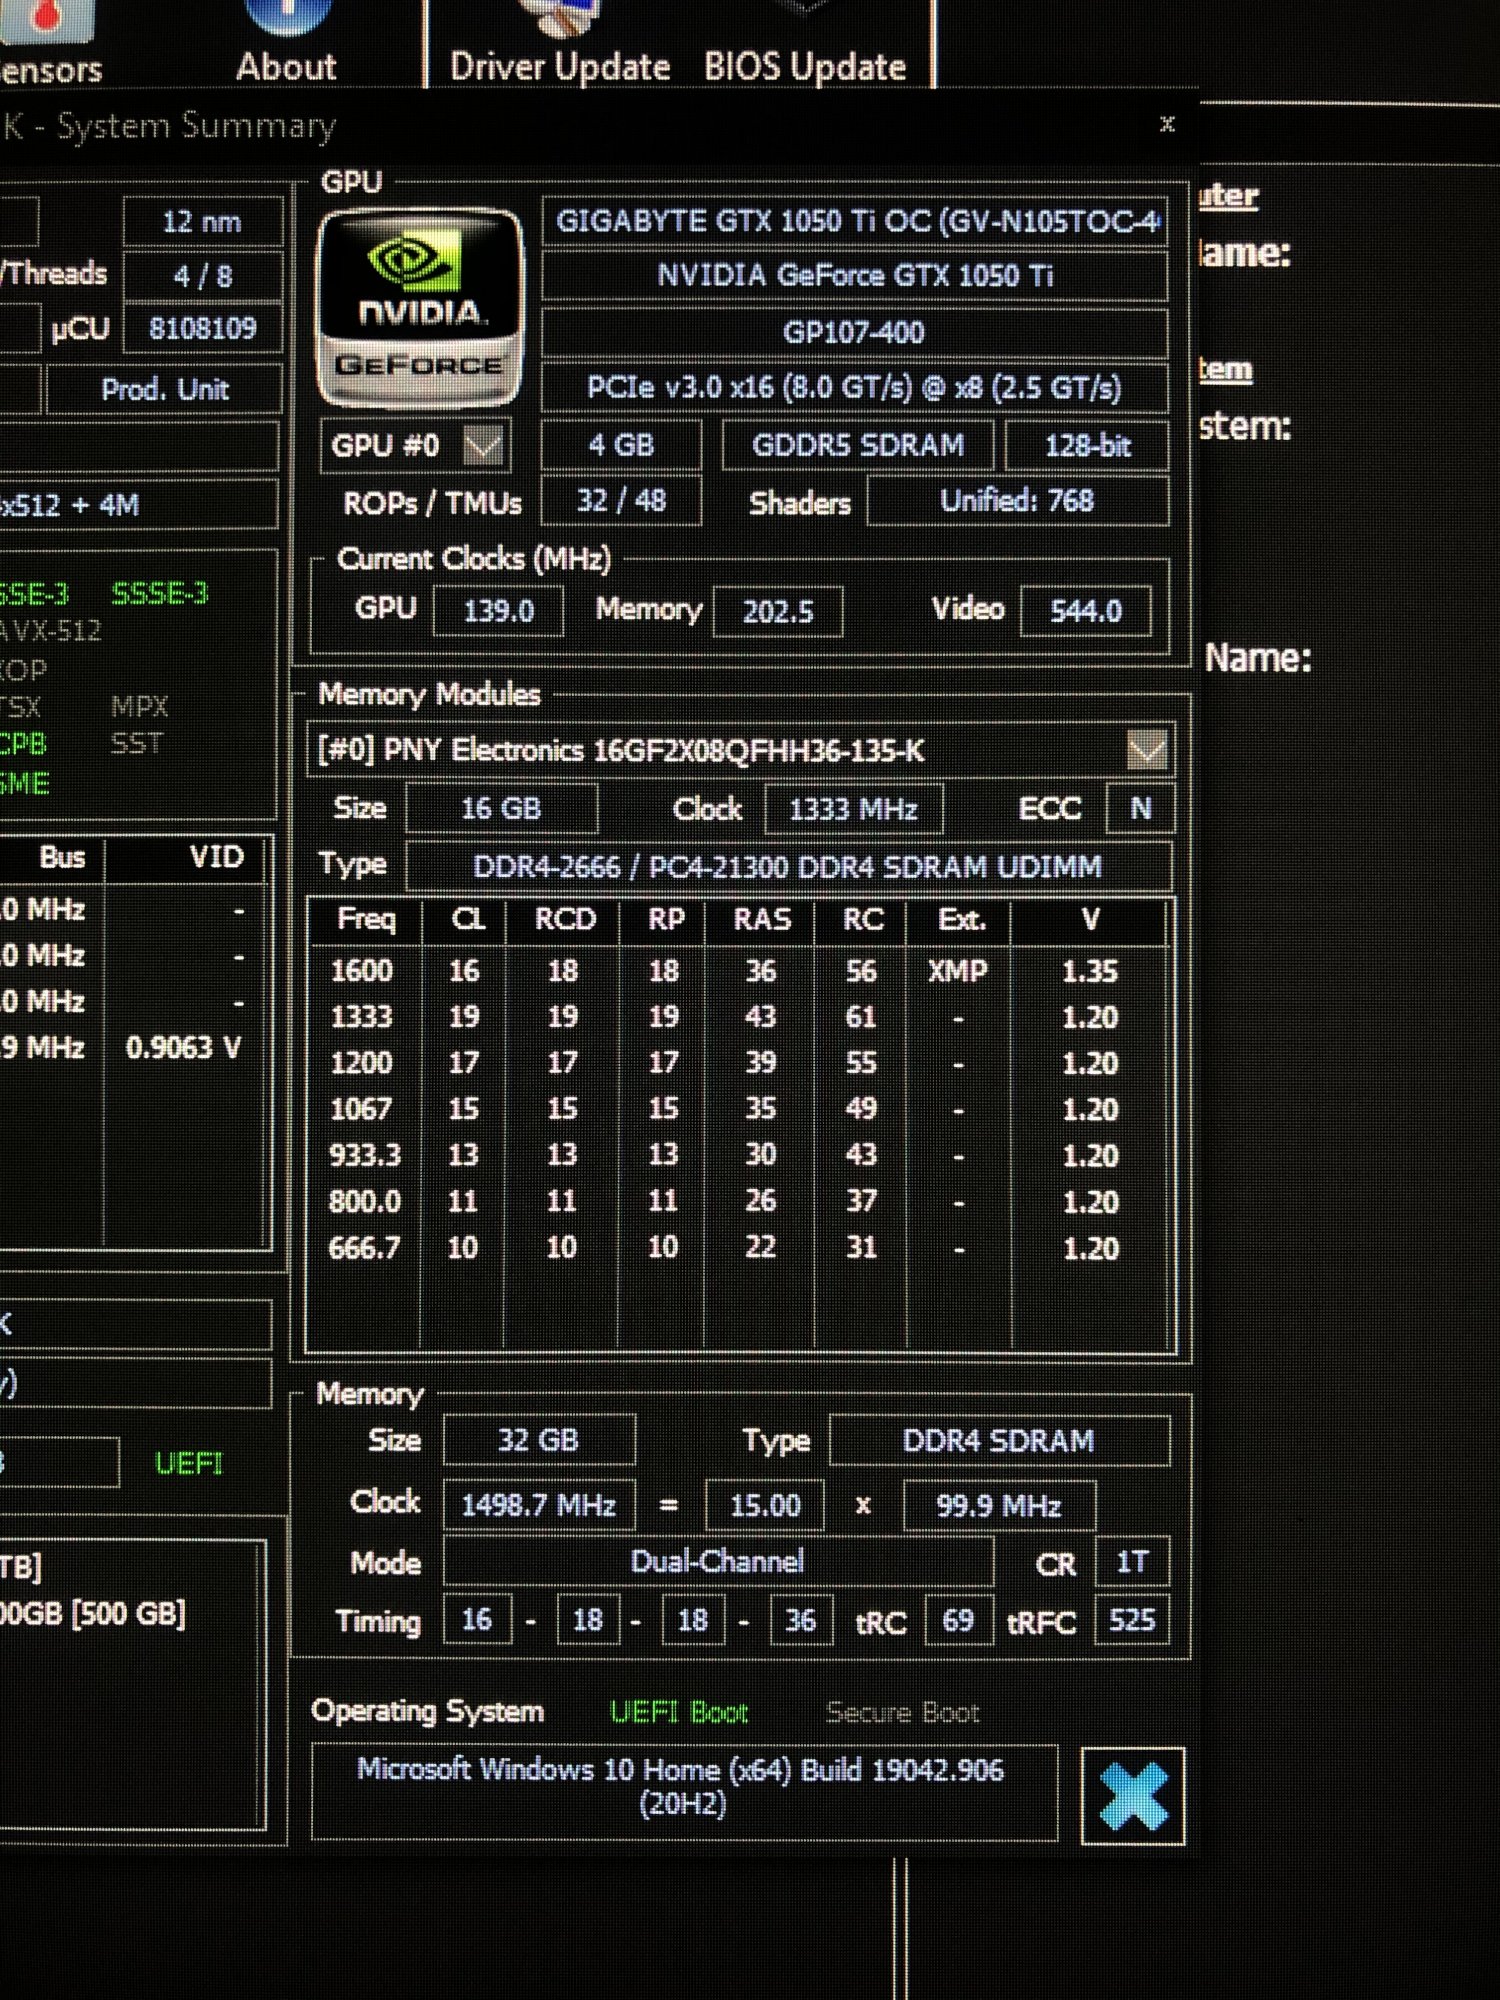The image size is (1500, 2000).
Task: Click the microcode value 8108109
Action: 202,328
